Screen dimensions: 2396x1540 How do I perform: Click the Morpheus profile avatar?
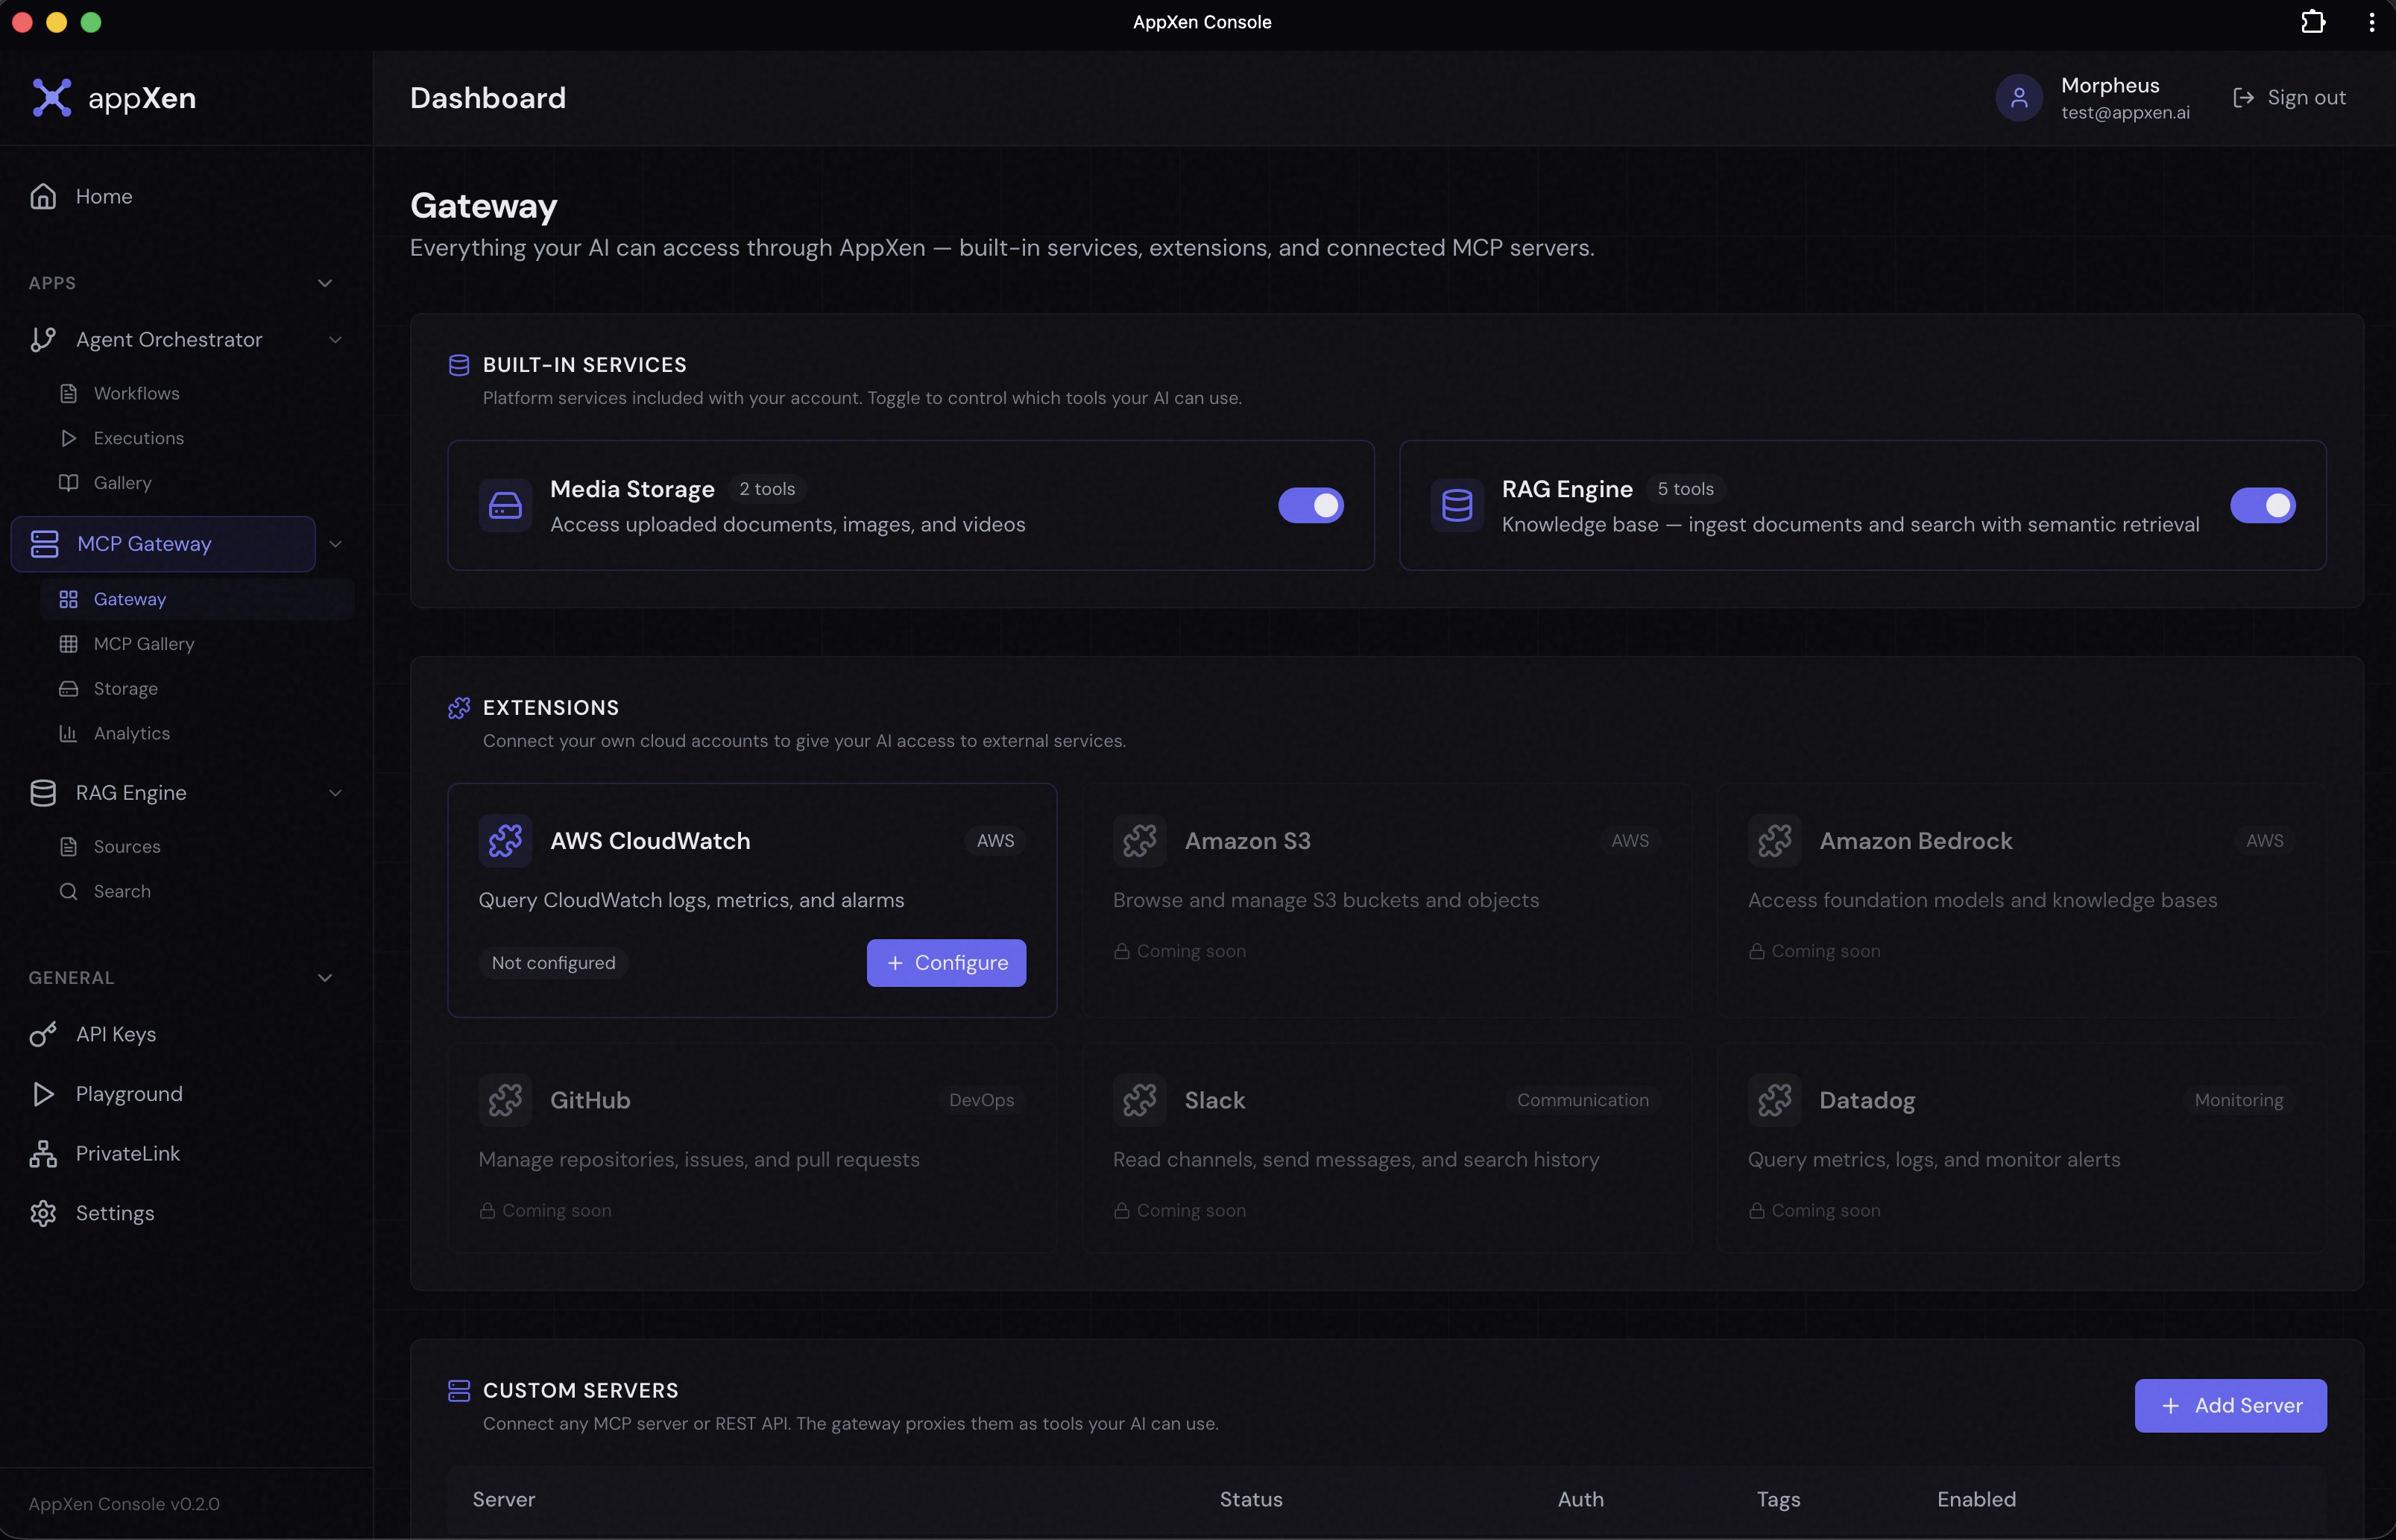[x=2017, y=97]
